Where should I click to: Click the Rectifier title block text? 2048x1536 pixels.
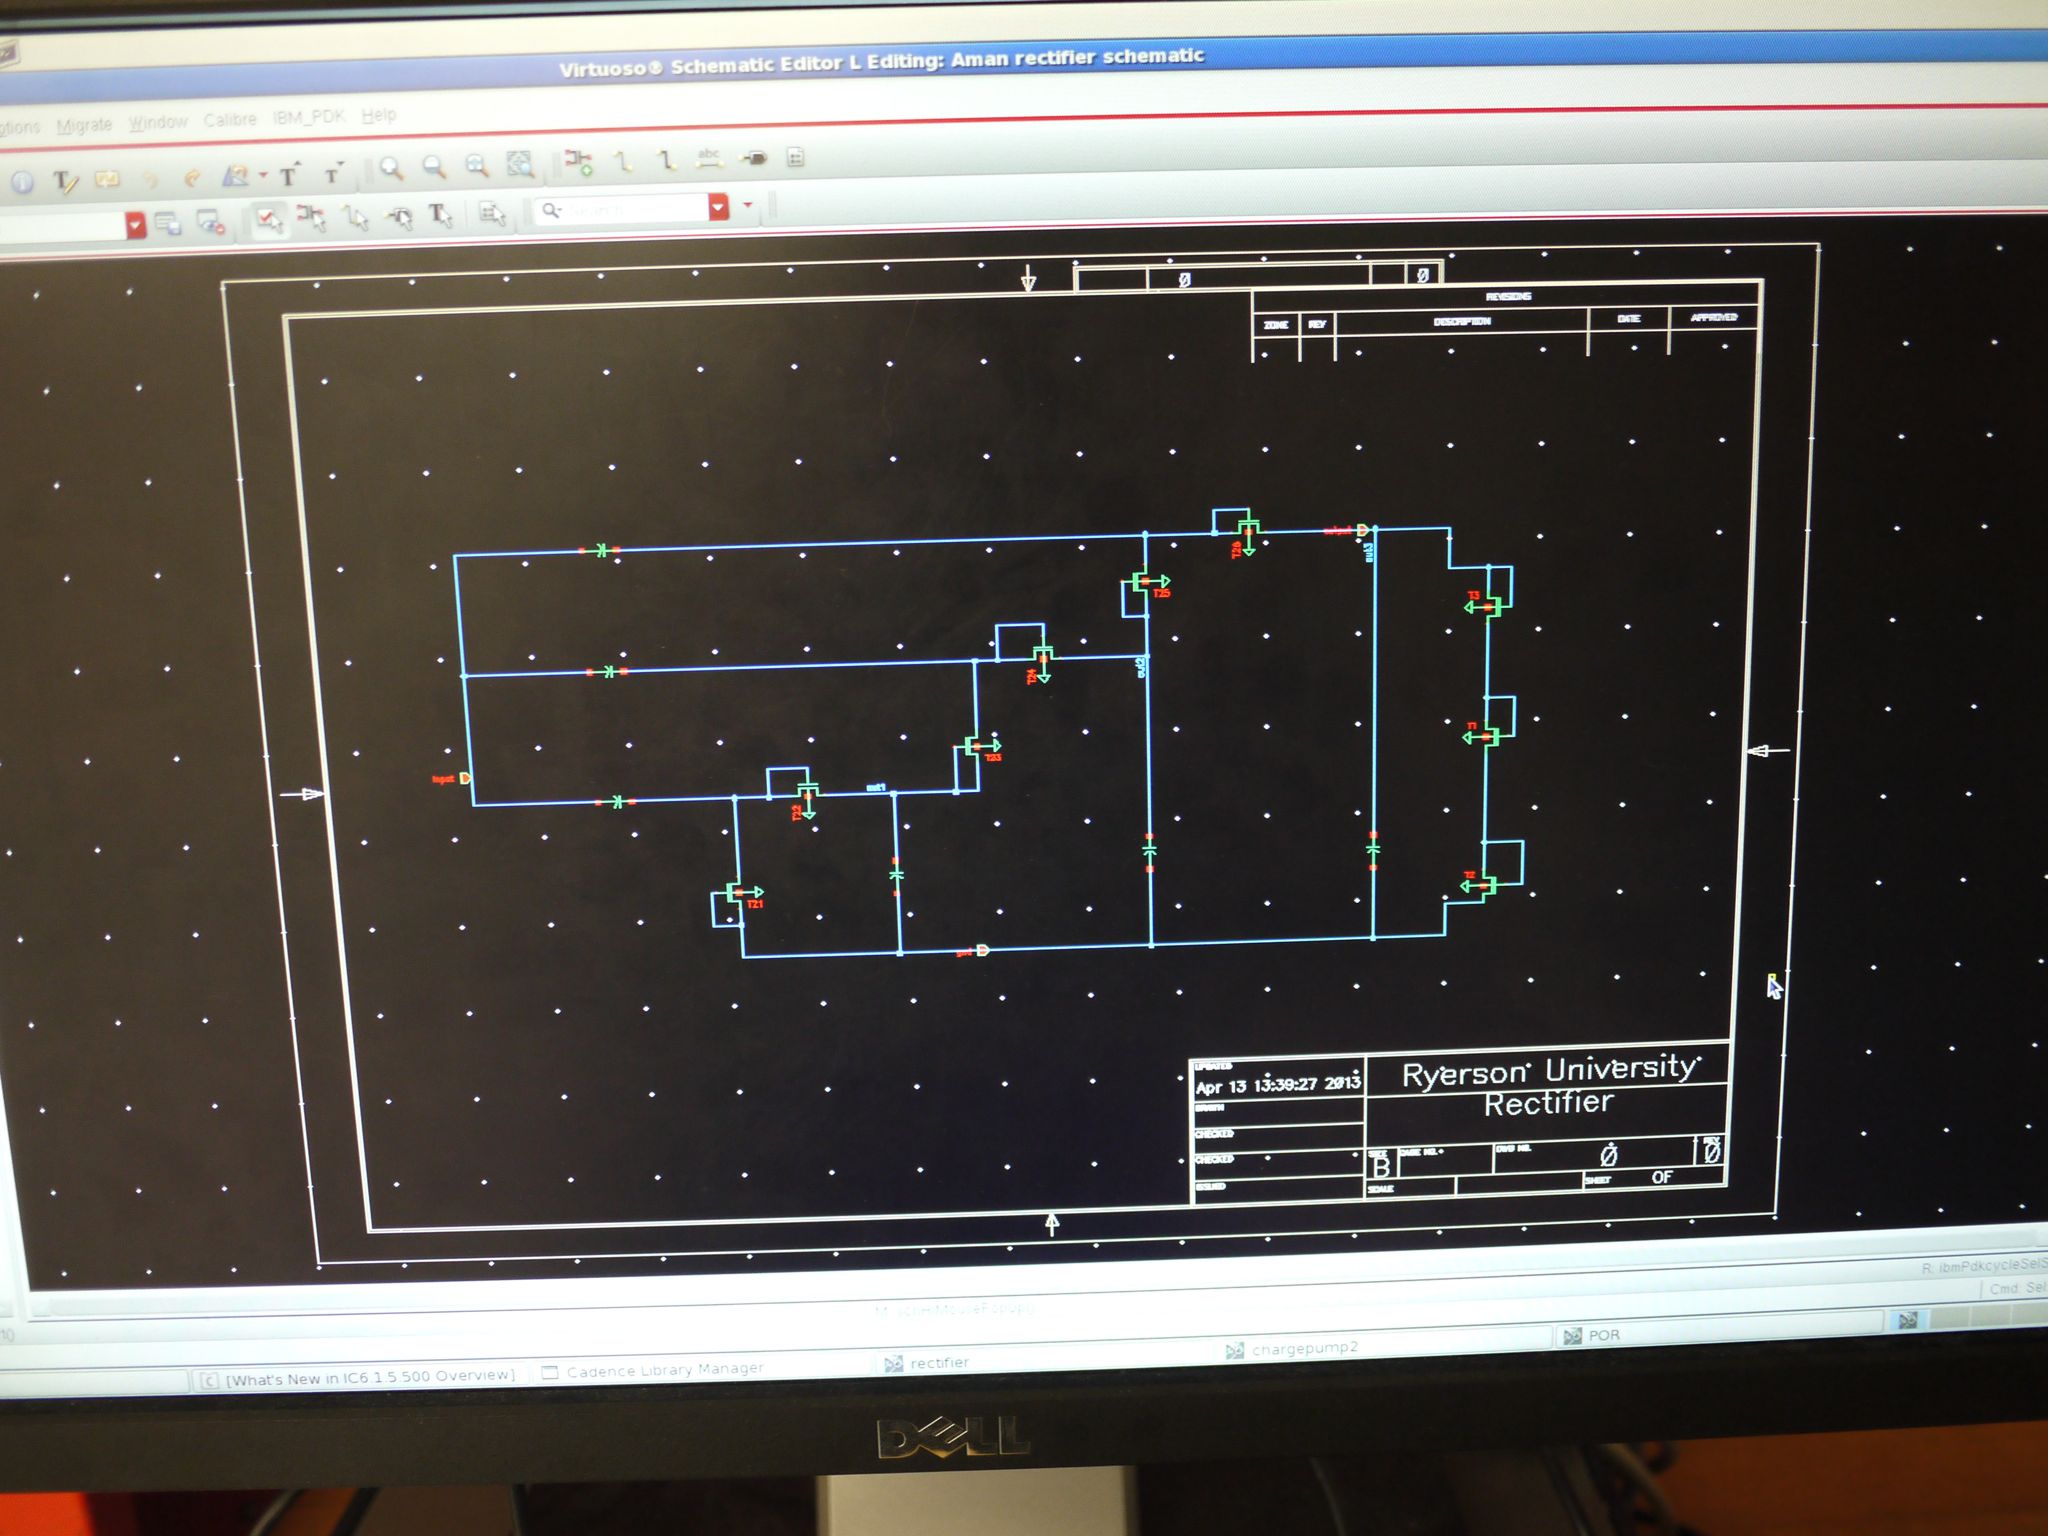pyautogui.click(x=1548, y=1103)
